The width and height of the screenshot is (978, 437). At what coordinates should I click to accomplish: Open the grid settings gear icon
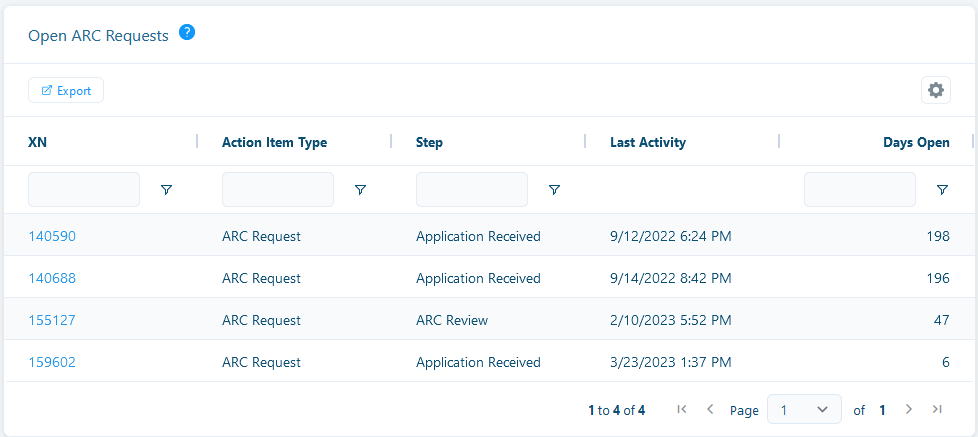click(936, 90)
